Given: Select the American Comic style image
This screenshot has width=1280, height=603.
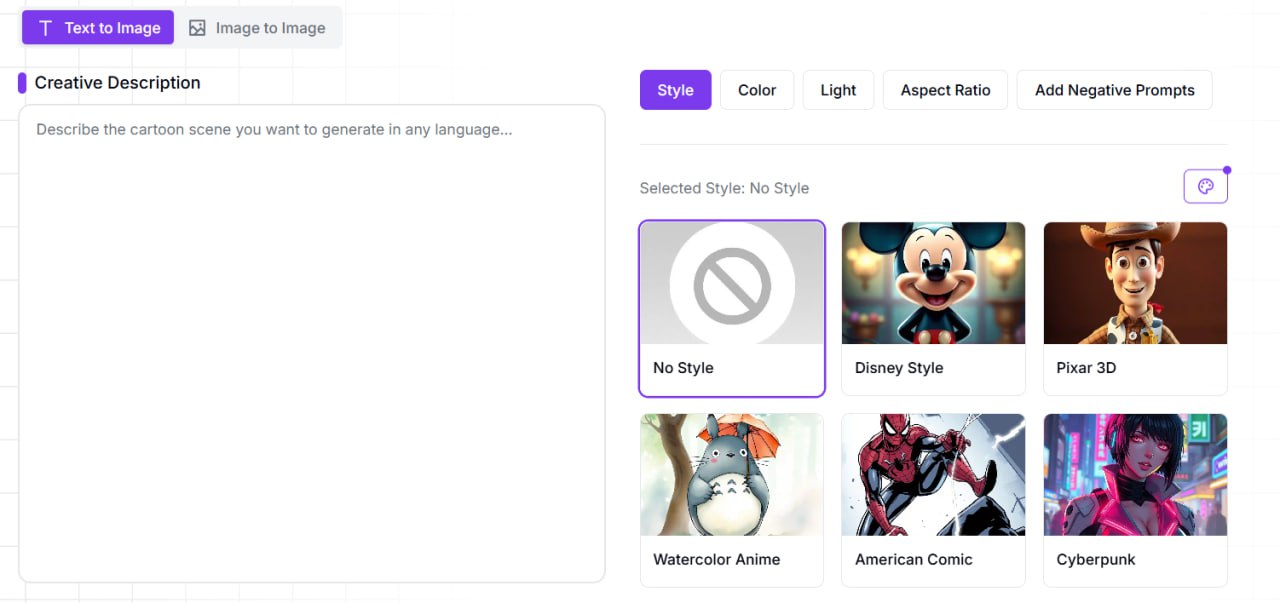Looking at the screenshot, I should point(933,475).
